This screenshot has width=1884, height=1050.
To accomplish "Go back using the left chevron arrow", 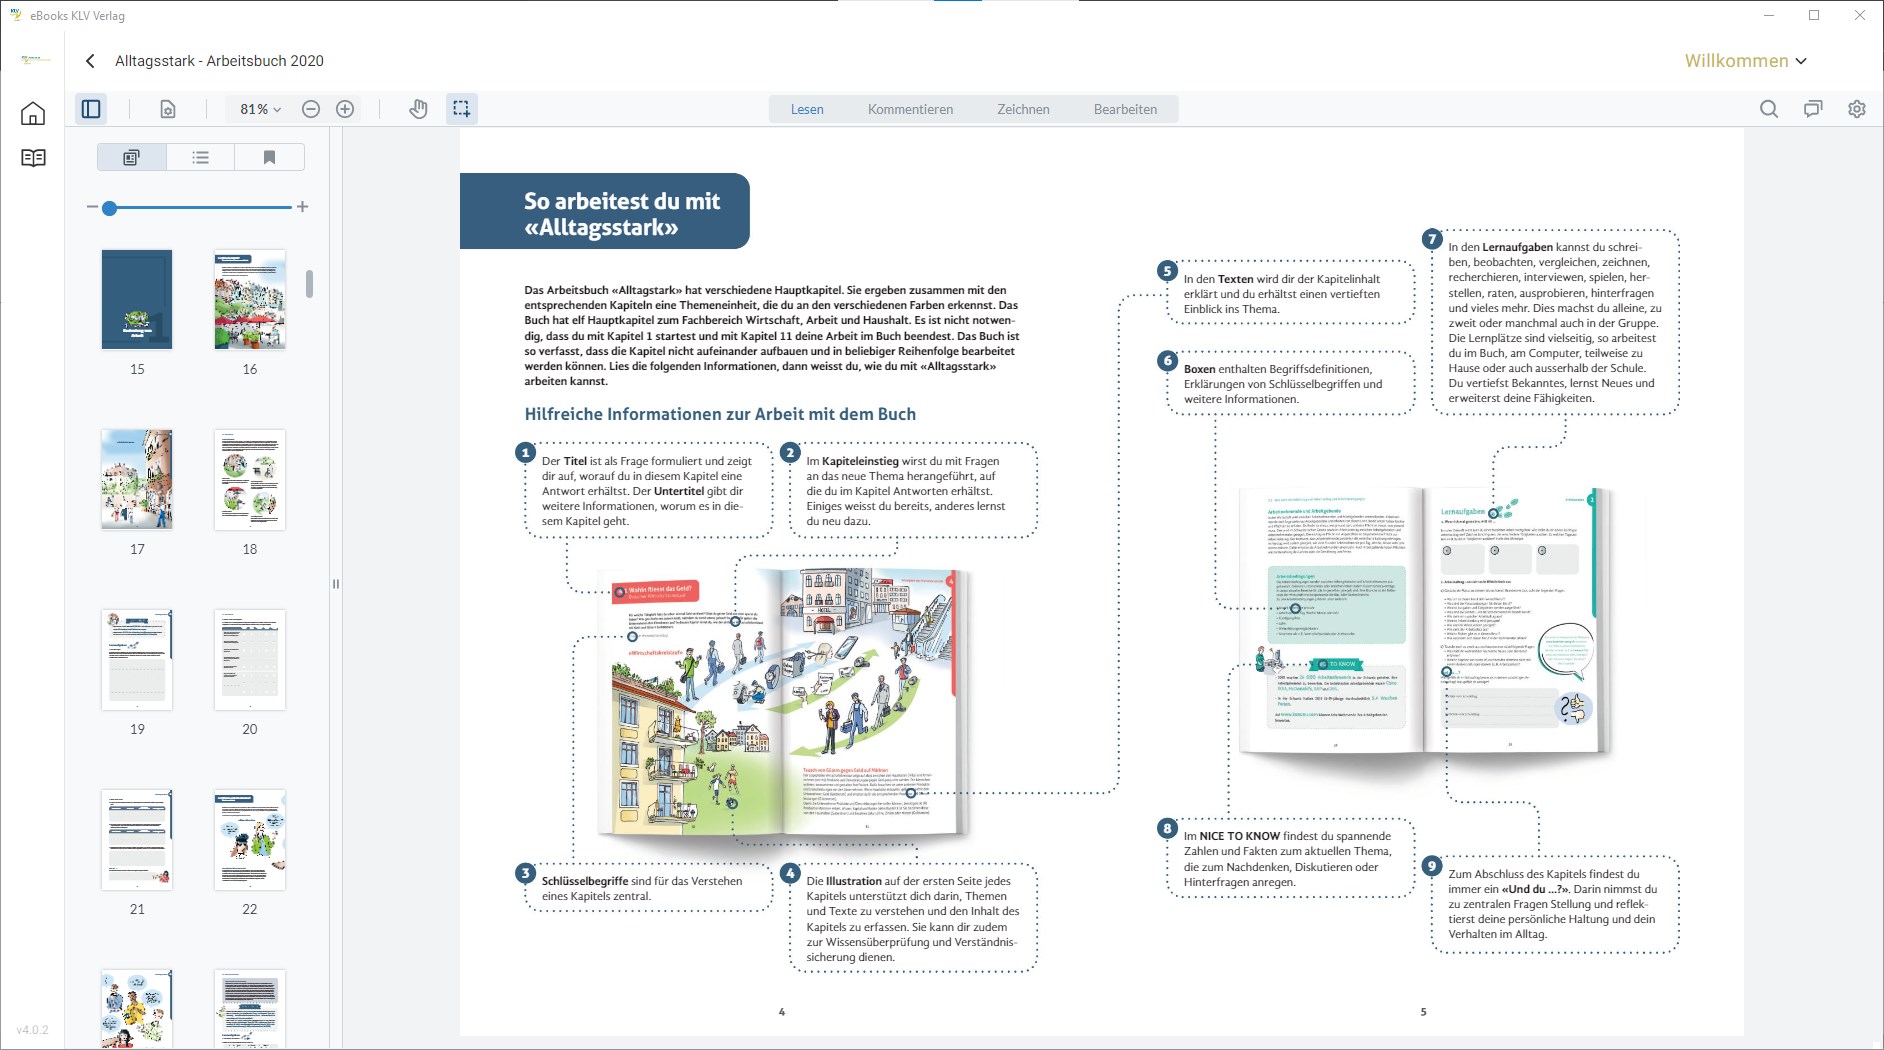I will coord(90,61).
